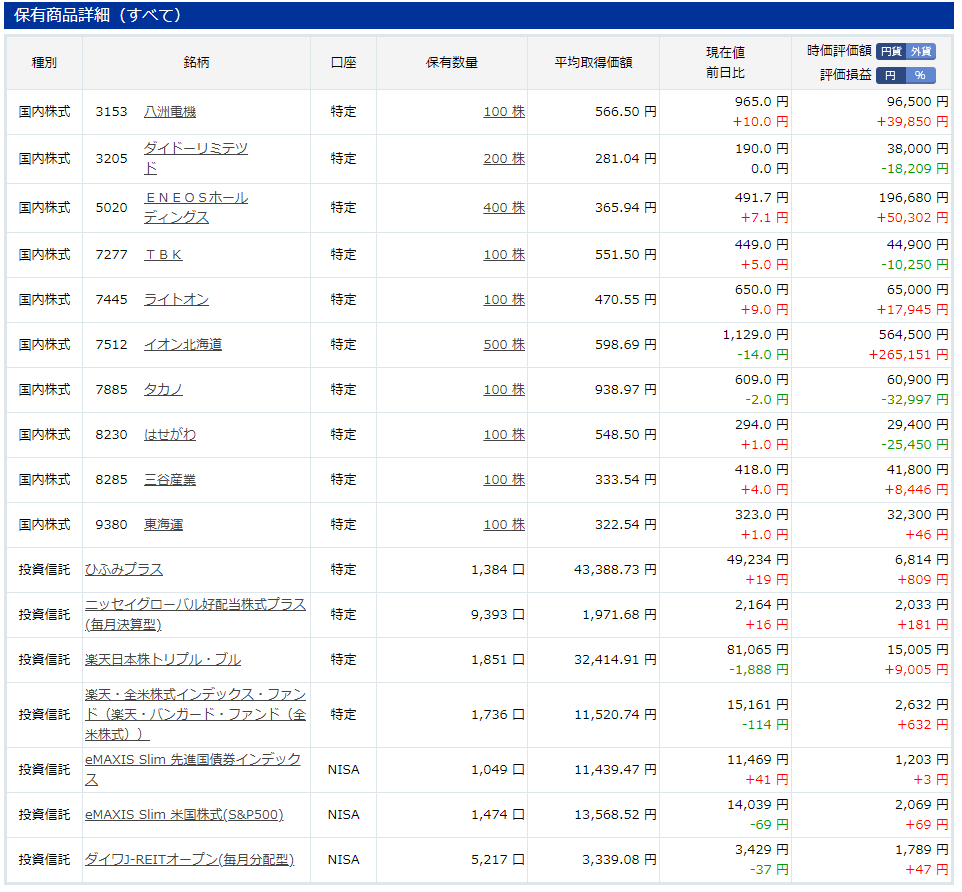This screenshot has height=892, width=962.
Task: Click the 保有数量 column header
Action: coord(452,63)
